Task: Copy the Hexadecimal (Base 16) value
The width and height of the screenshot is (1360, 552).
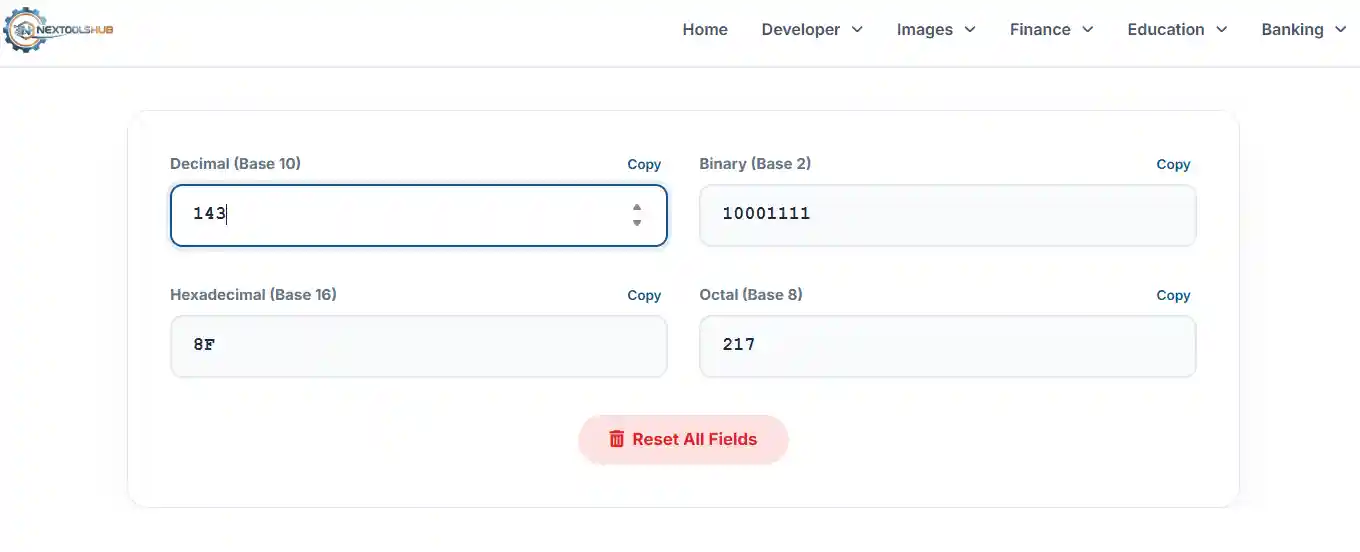Action: 644,295
